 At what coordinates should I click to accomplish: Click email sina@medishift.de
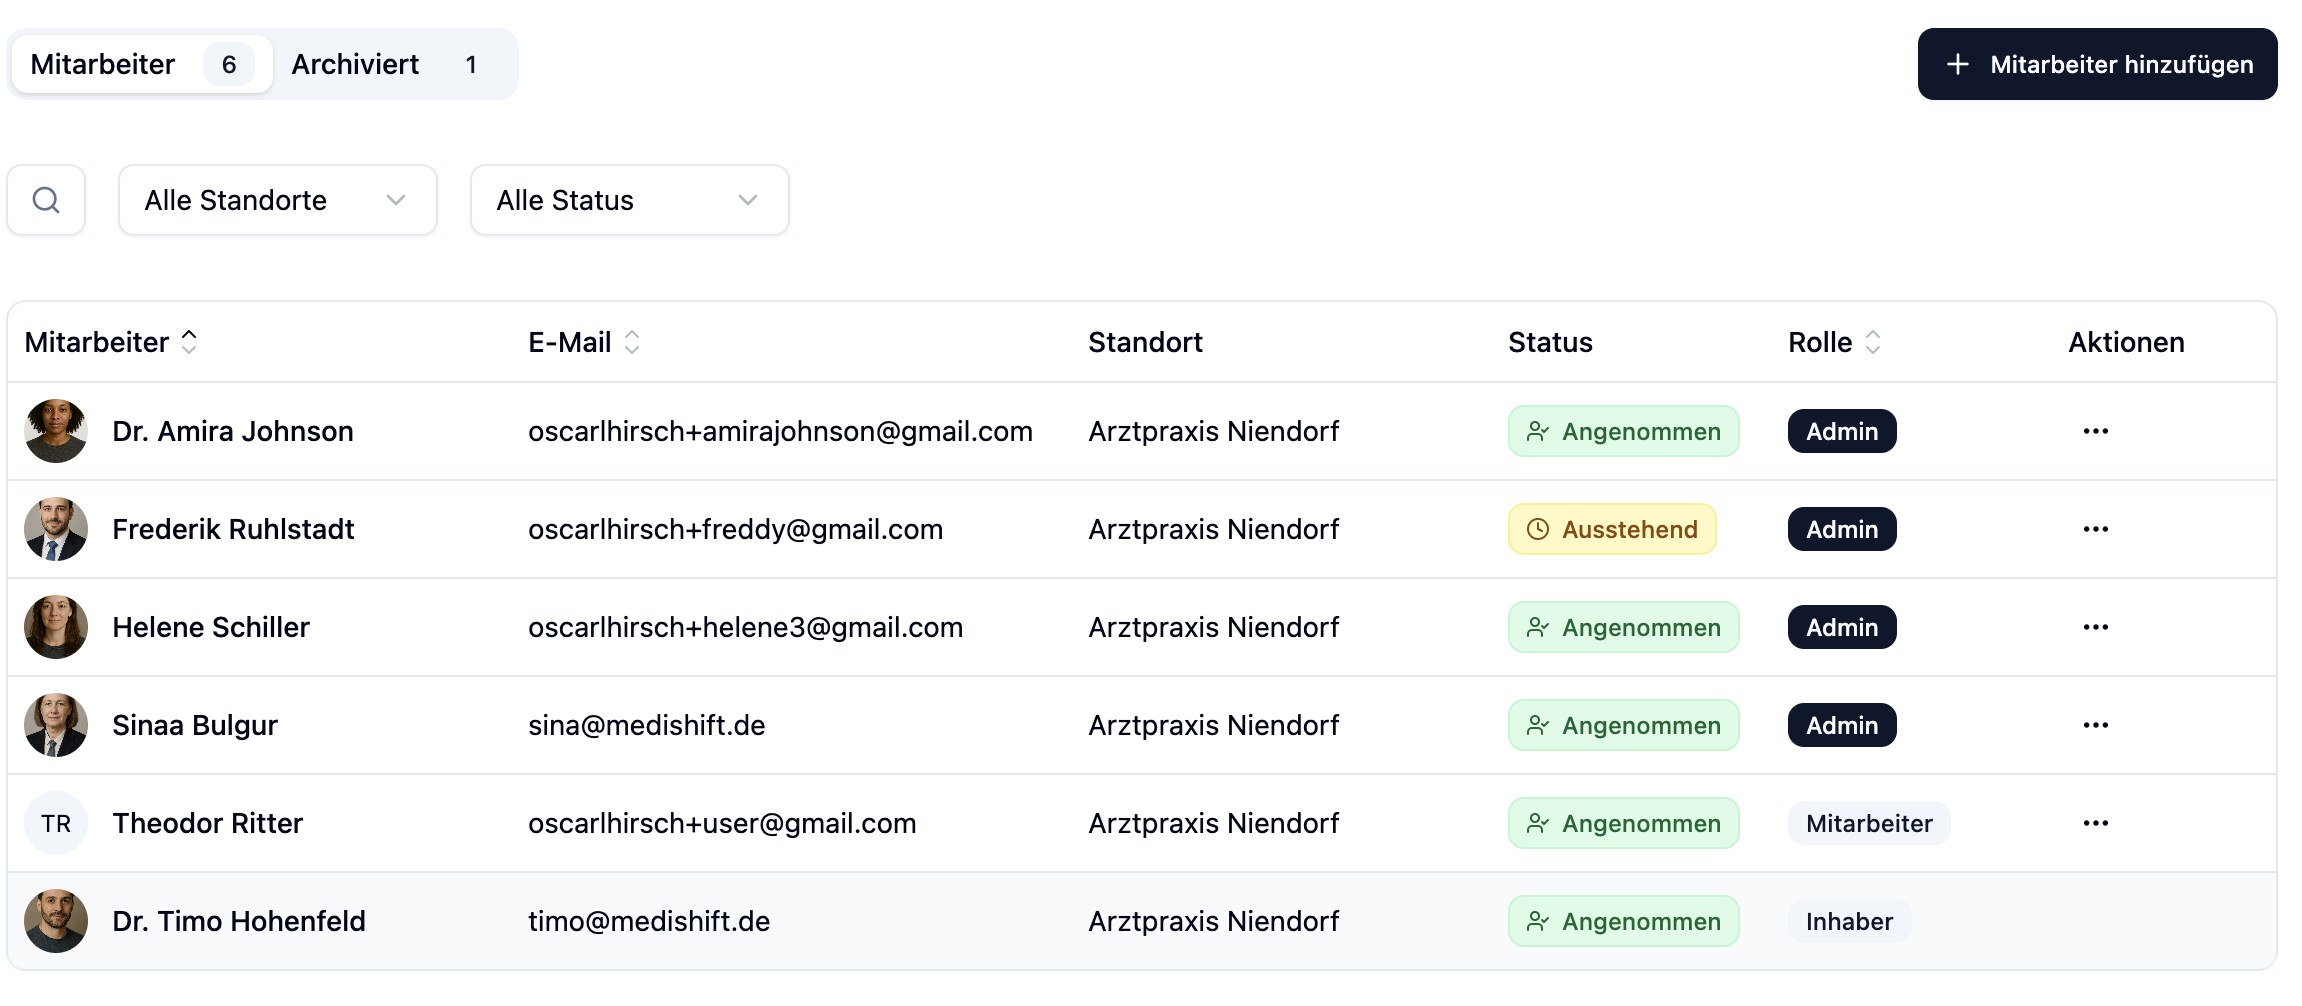647,725
